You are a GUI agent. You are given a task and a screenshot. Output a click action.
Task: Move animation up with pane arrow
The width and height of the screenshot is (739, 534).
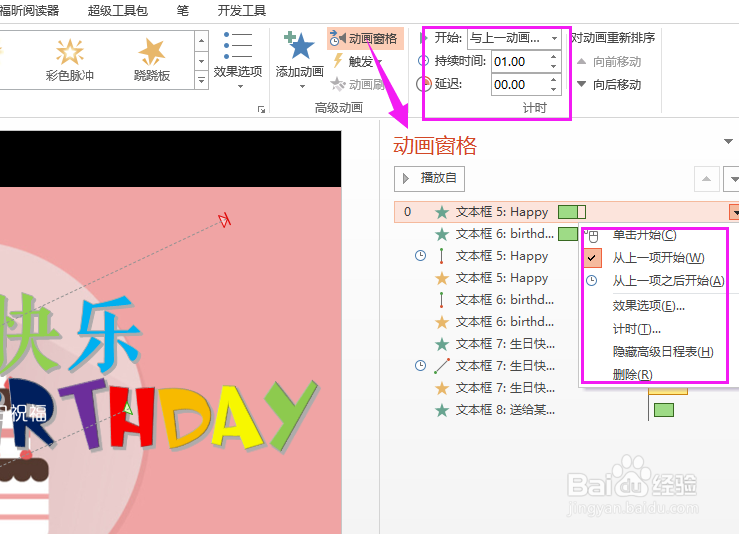(x=706, y=179)
